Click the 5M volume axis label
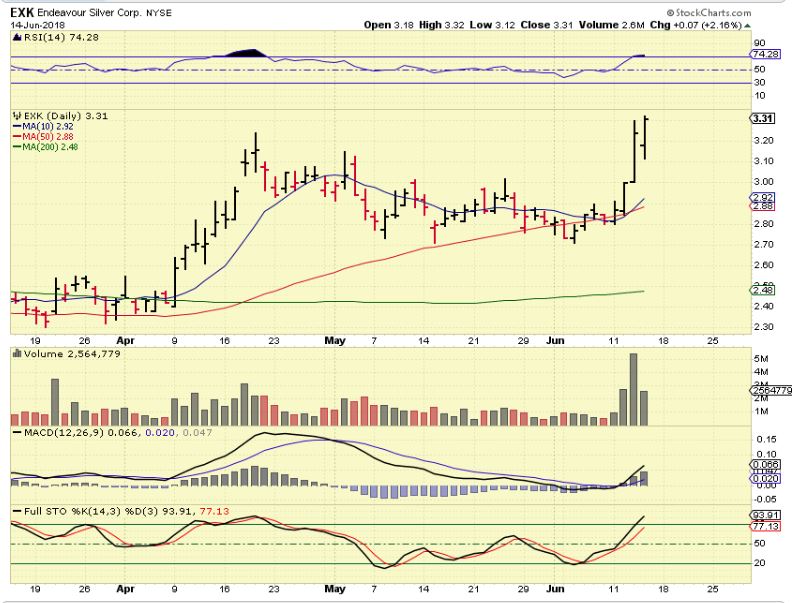This screenshot has width=802, height=603. [761, 359]
